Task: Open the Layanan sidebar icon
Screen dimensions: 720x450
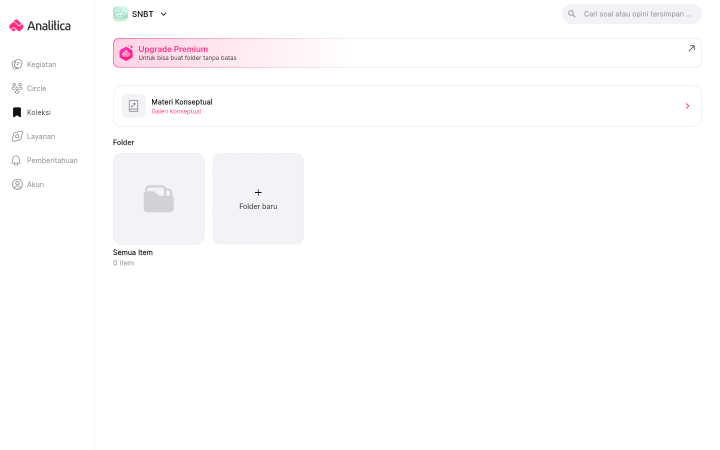Action: pos(17,136)
